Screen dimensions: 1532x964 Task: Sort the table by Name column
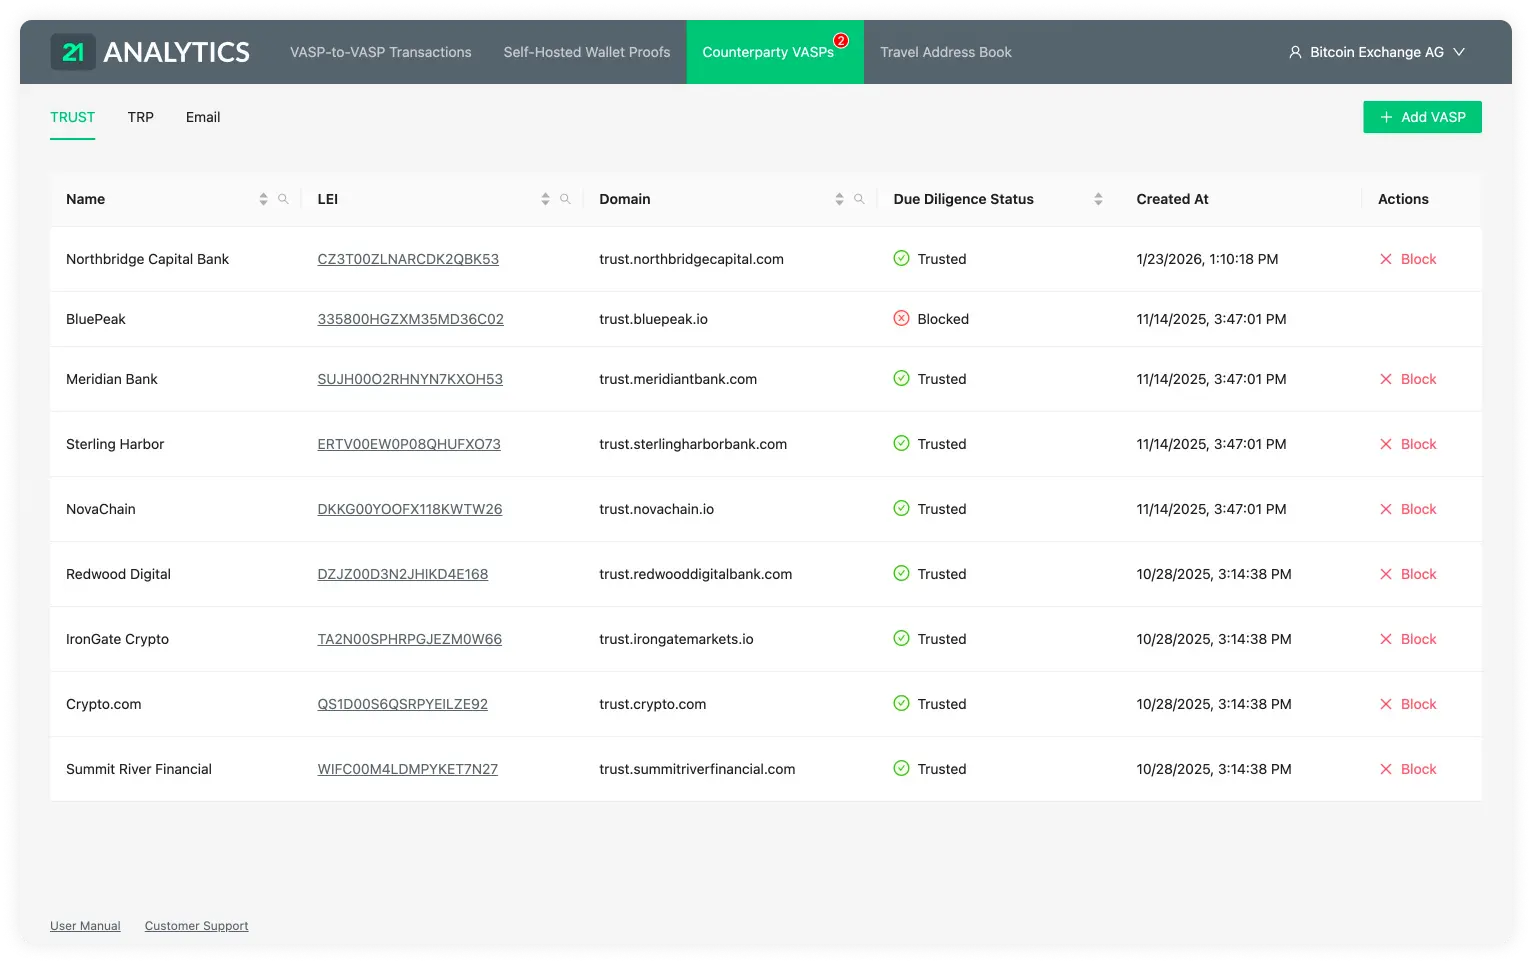263,199
